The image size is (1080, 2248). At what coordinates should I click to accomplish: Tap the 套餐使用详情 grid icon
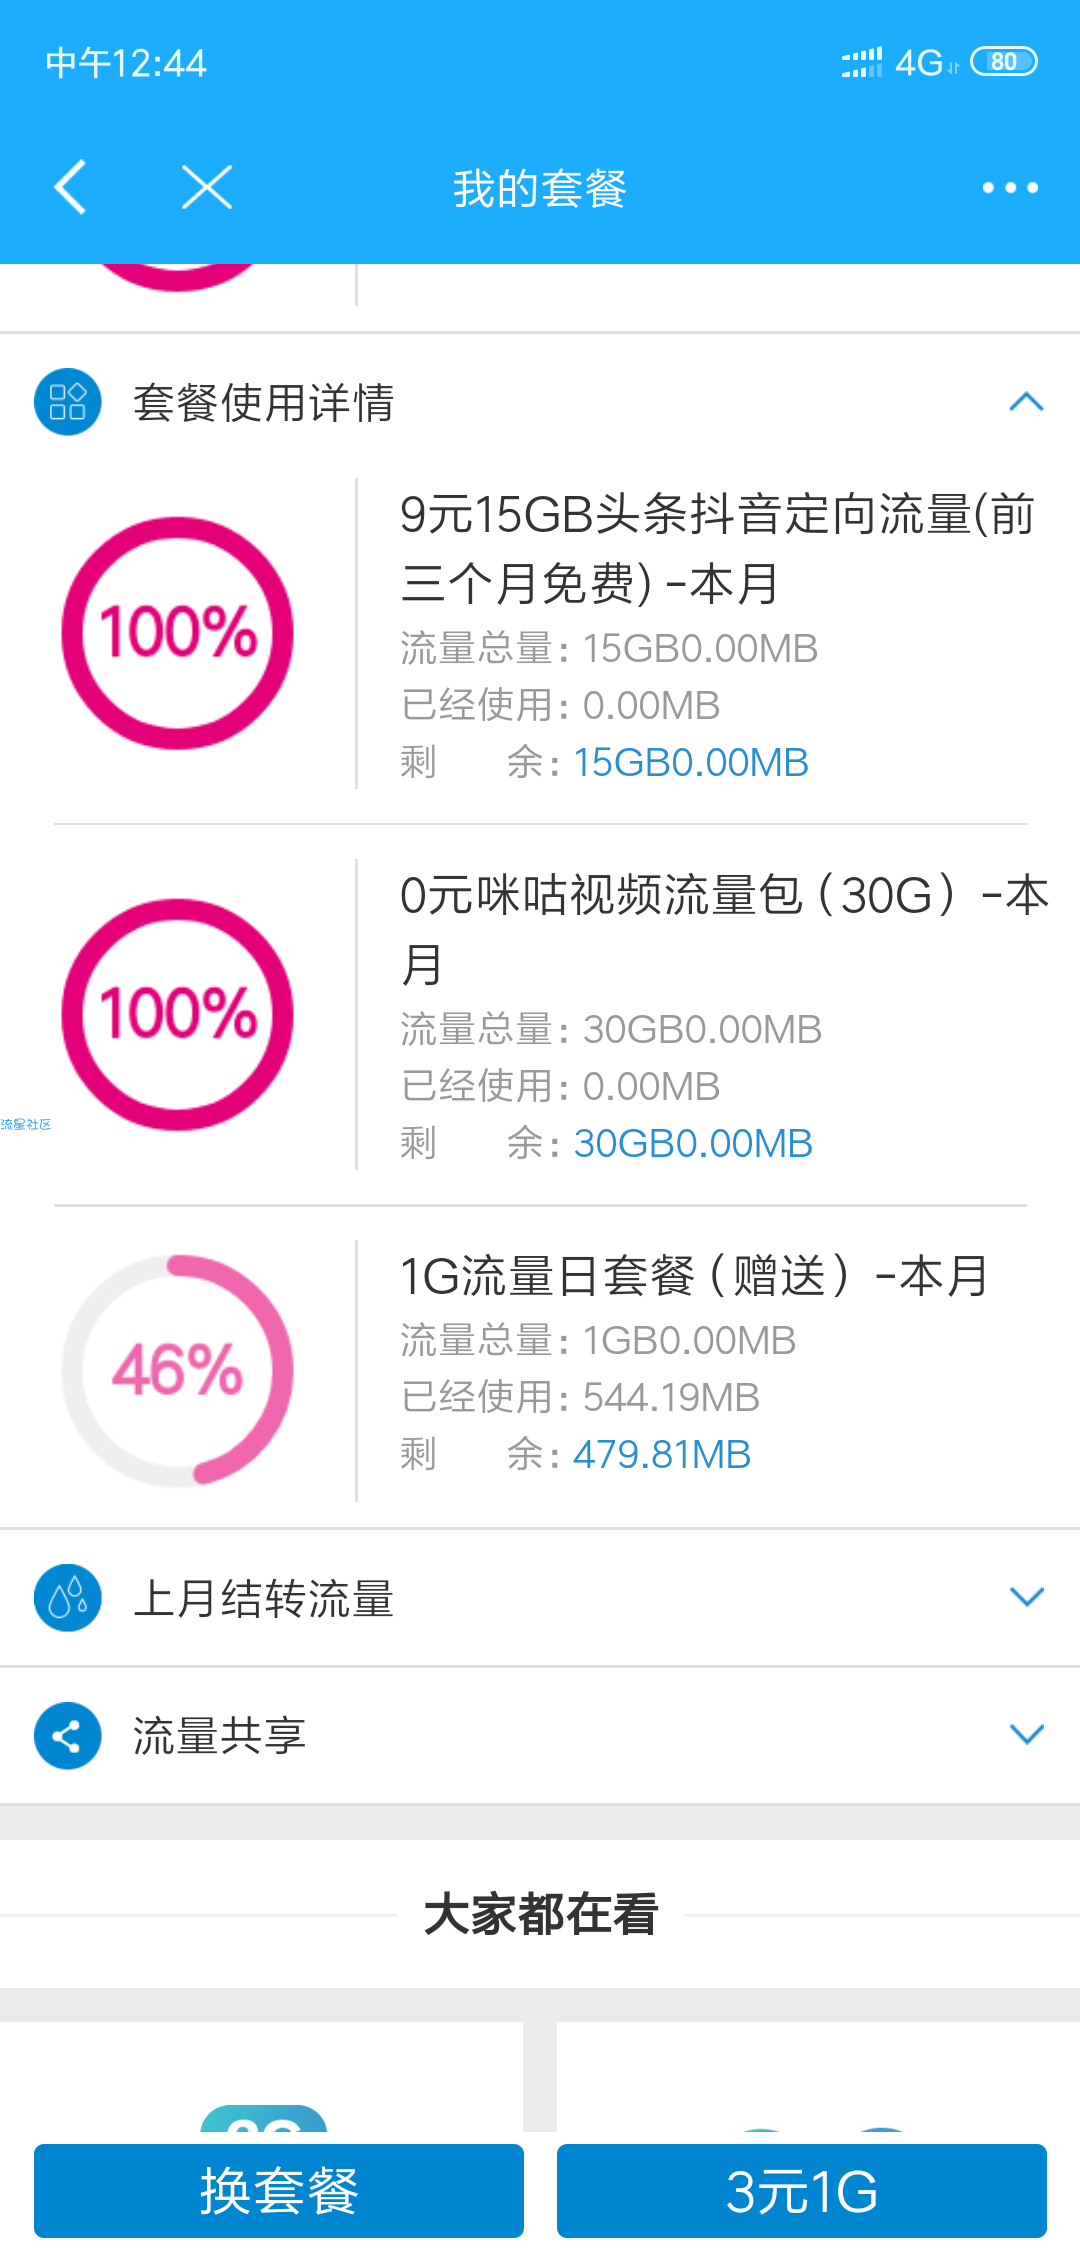click(x=68, y=402)
